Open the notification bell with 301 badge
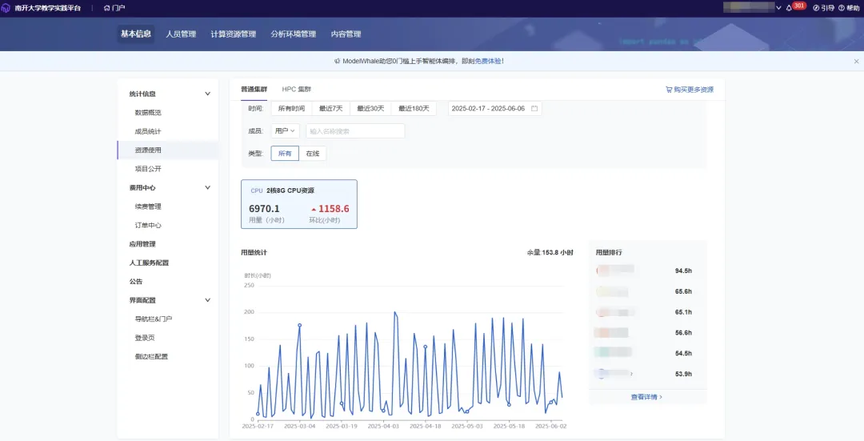This screenshot has width=864, height=441. pyautogui.click(x=789, y=8)
